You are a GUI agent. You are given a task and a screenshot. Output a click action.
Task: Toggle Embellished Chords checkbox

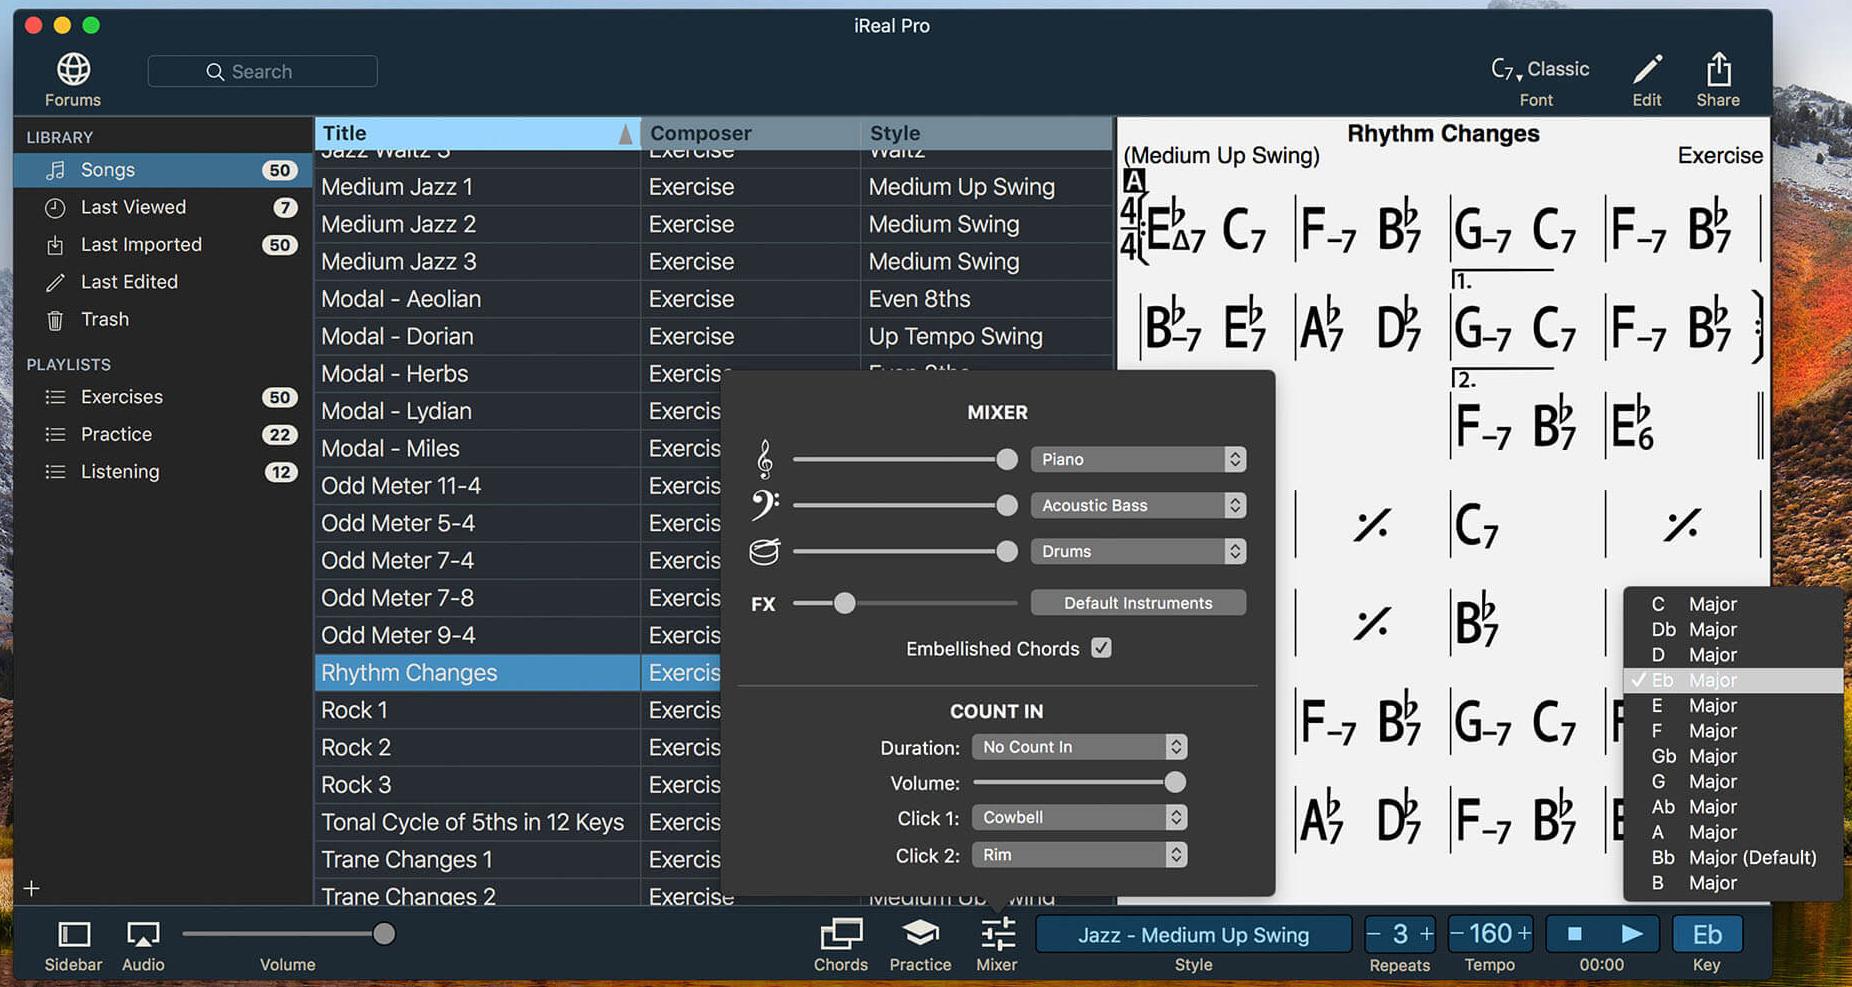tap(1101, 648)
